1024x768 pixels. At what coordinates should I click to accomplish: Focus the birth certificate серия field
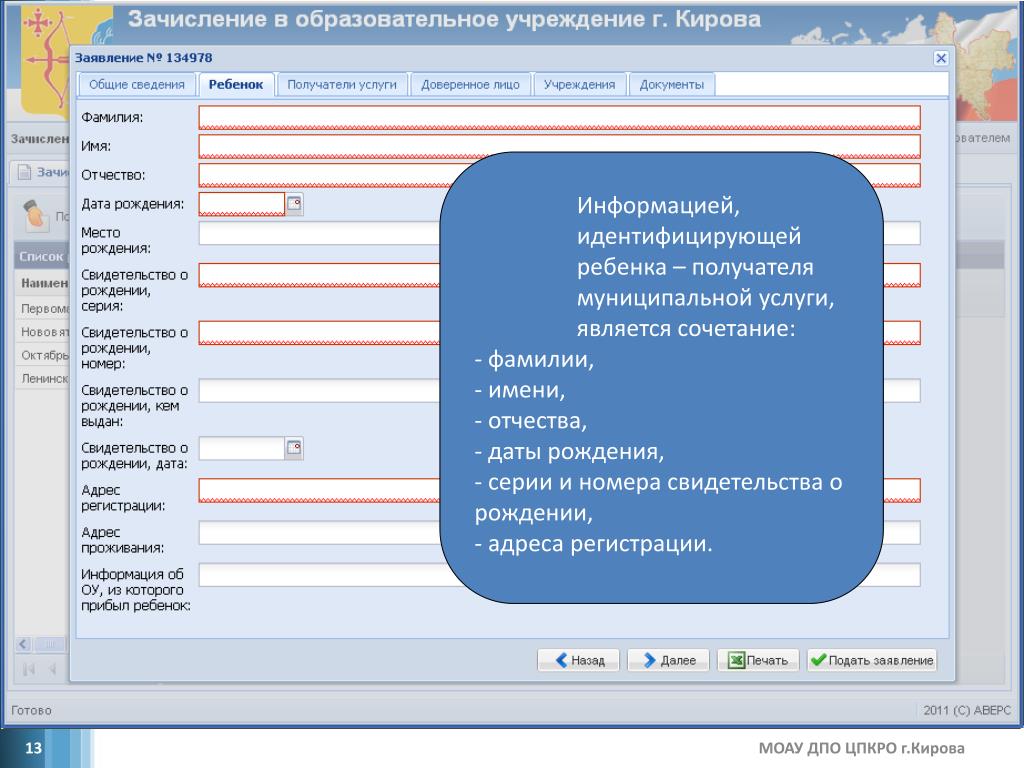[560, 275]
